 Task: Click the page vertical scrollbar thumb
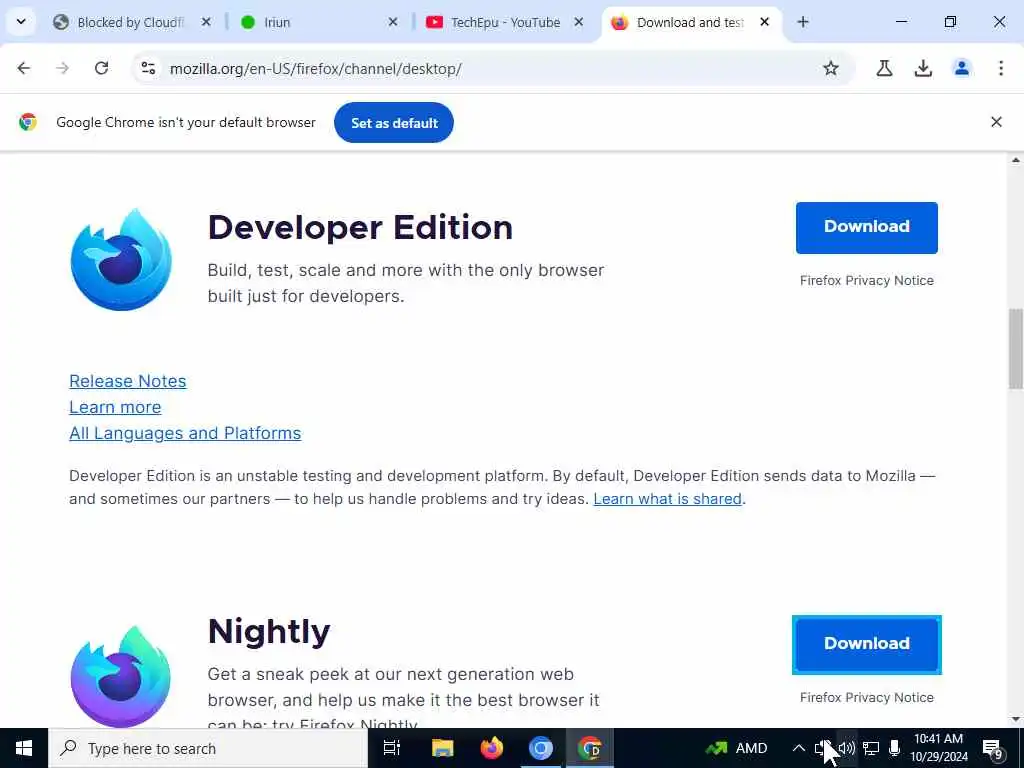coord(1016,348)
